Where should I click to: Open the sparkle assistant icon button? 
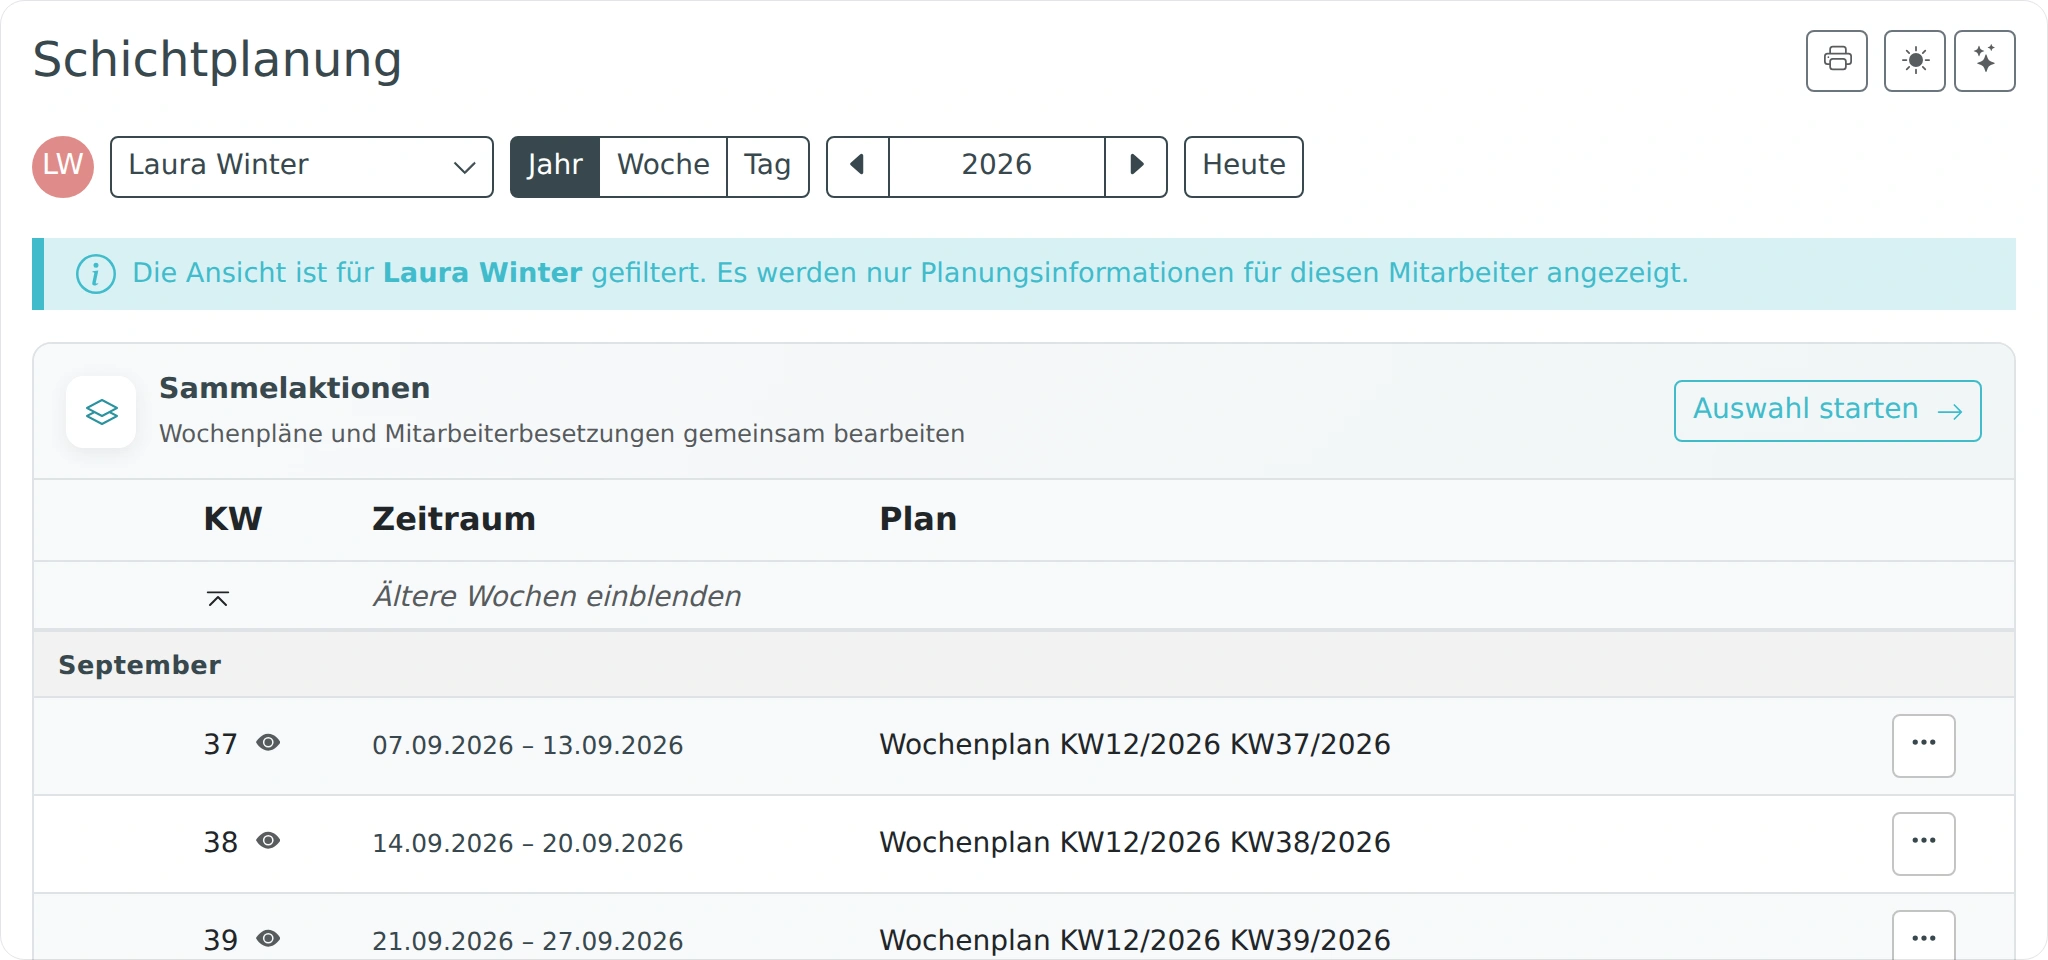[1984, 61]
